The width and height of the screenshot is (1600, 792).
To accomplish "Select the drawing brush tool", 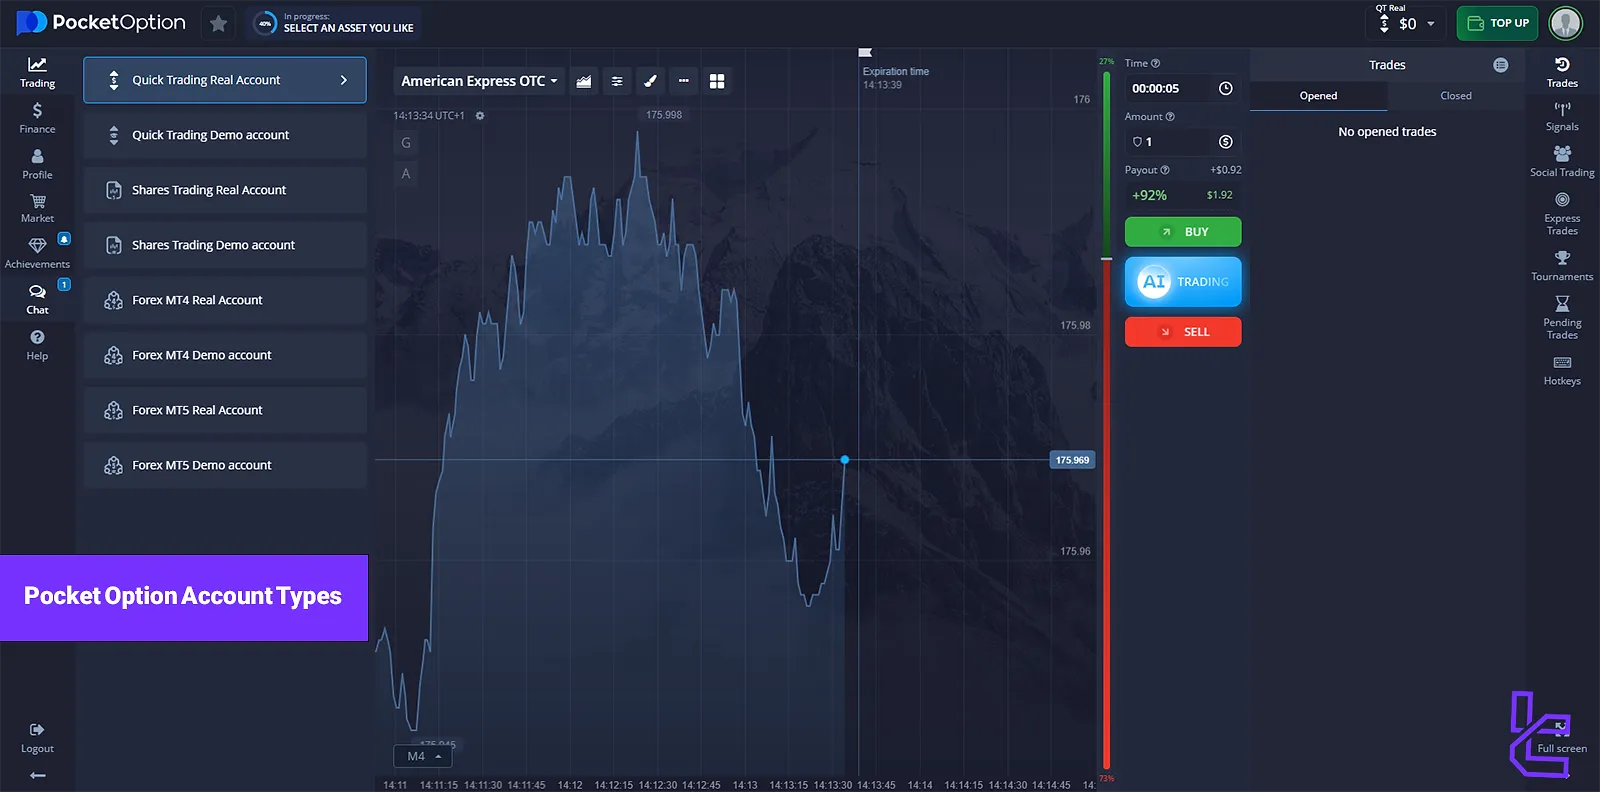I will pyautogui.click(x=650, y=81).
